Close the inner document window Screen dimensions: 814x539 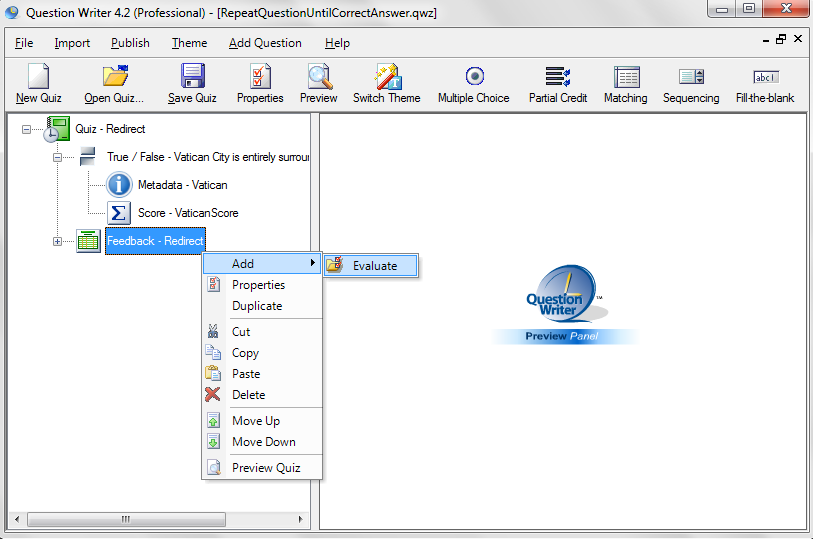(x=798, y=39)
